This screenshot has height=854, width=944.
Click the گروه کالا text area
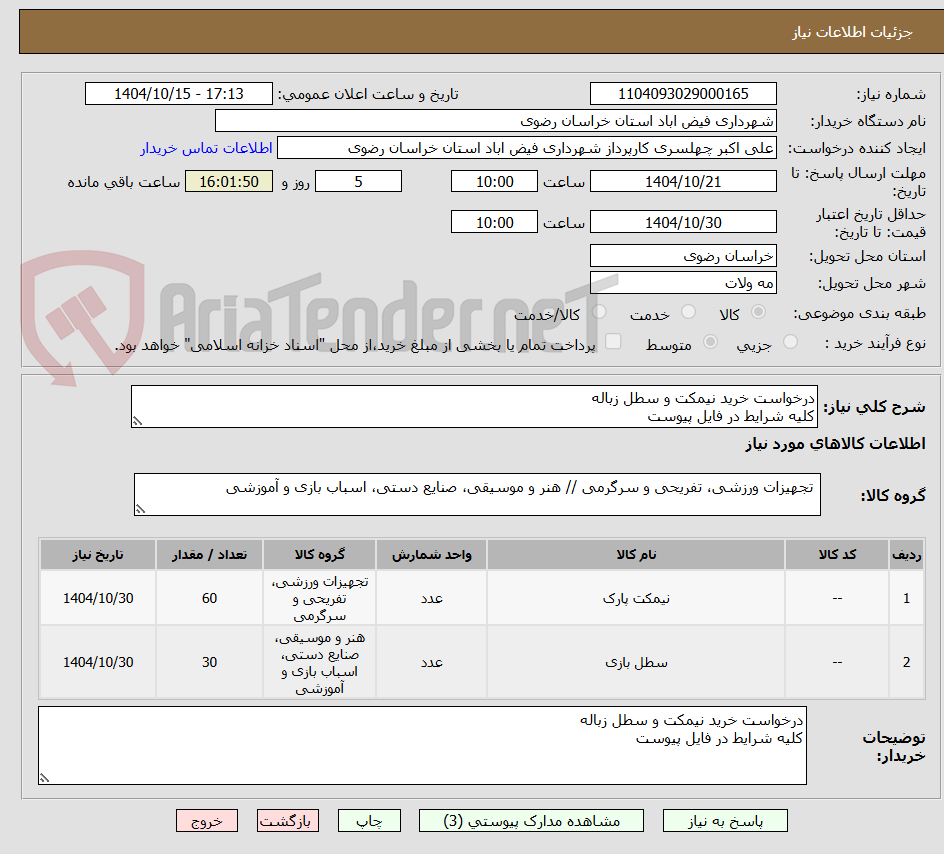point(477,495)
